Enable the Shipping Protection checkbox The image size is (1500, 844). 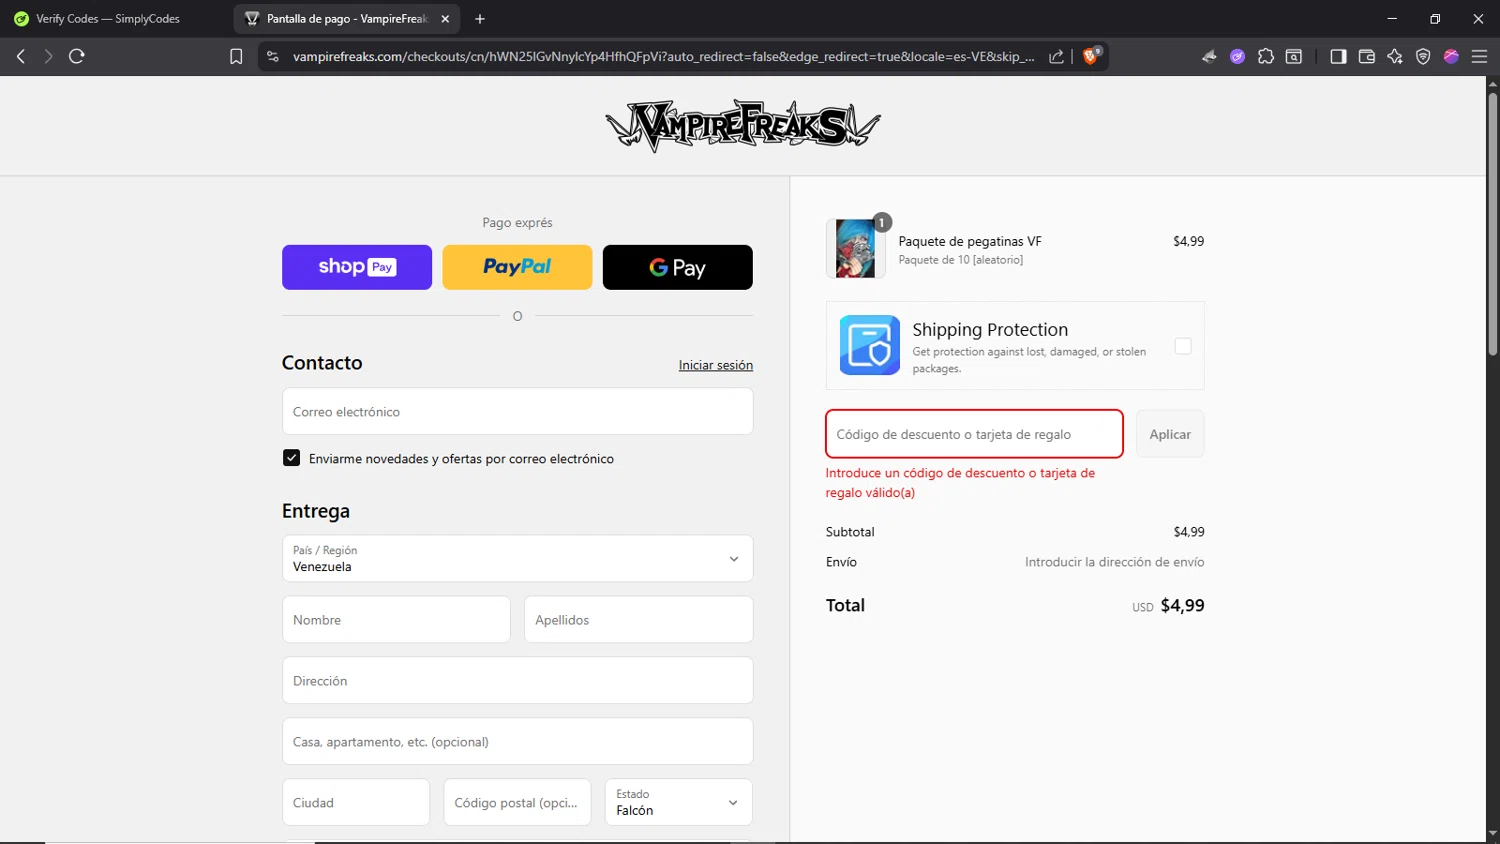click(1183, 346)
